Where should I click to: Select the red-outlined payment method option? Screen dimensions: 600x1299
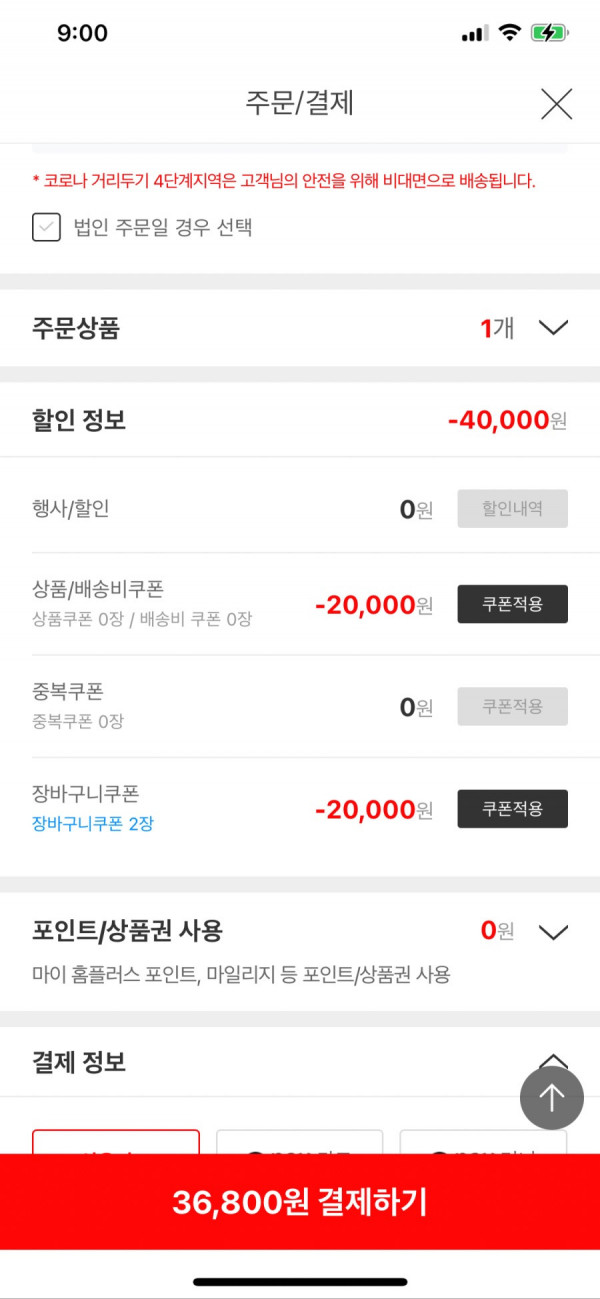(116, 1142)
